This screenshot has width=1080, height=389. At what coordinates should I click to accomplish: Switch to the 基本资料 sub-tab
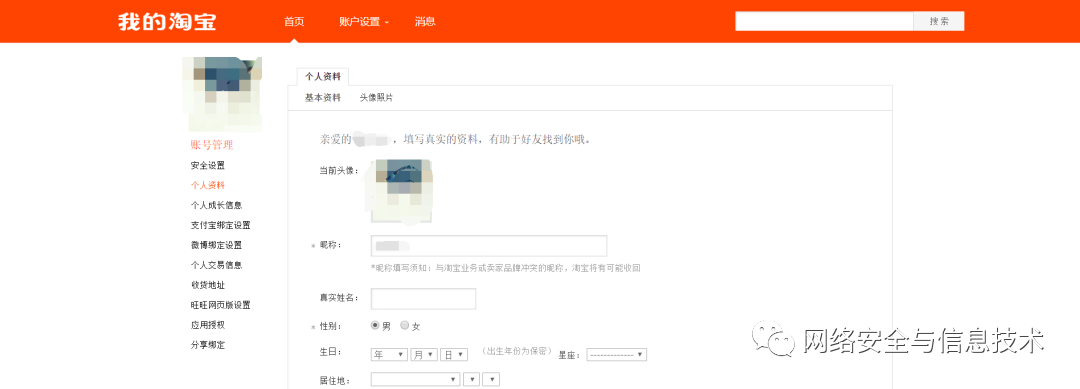point(323,98)
